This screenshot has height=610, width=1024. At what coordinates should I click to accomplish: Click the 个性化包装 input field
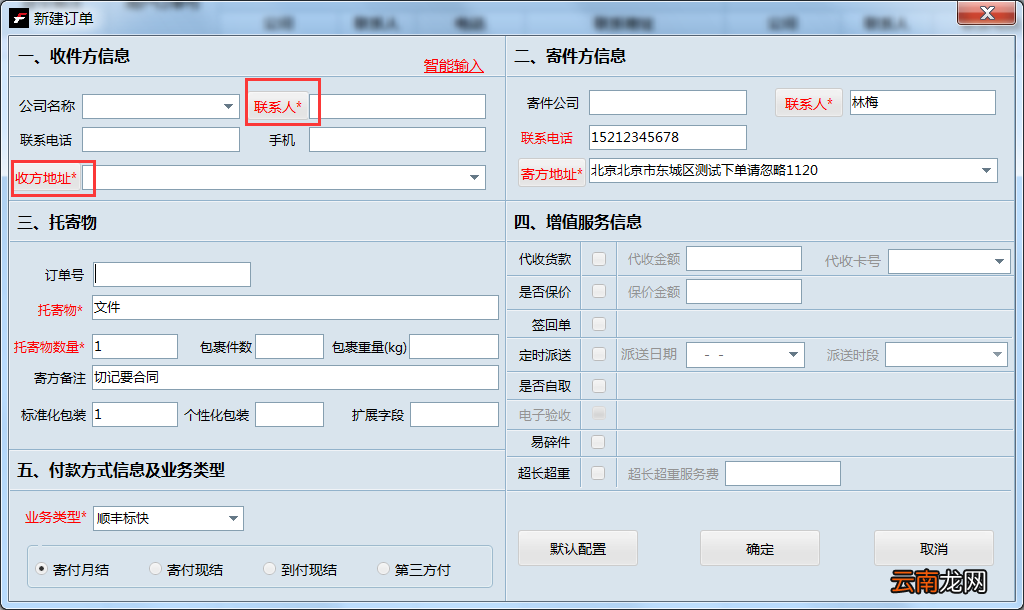pyautogui.click(x=289, y=415)
